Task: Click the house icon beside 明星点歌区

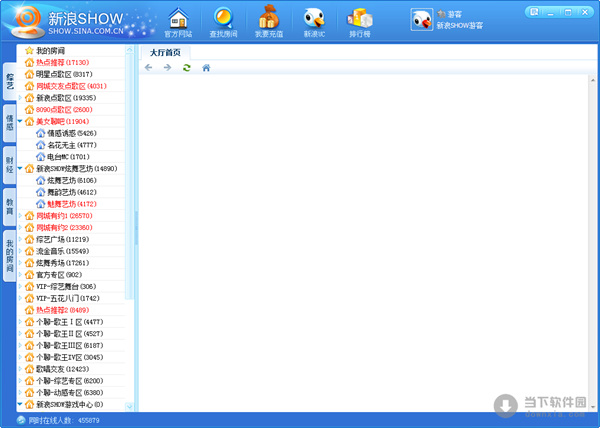Action: tap(29, 74)
